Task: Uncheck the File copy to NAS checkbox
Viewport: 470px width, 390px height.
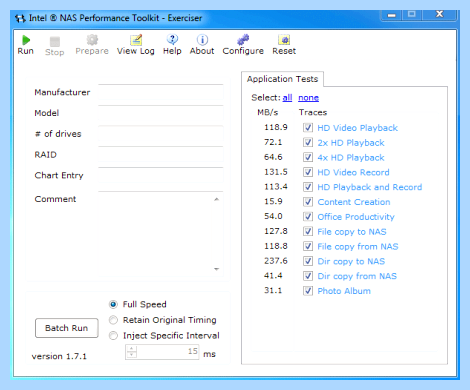Action: 308,231
